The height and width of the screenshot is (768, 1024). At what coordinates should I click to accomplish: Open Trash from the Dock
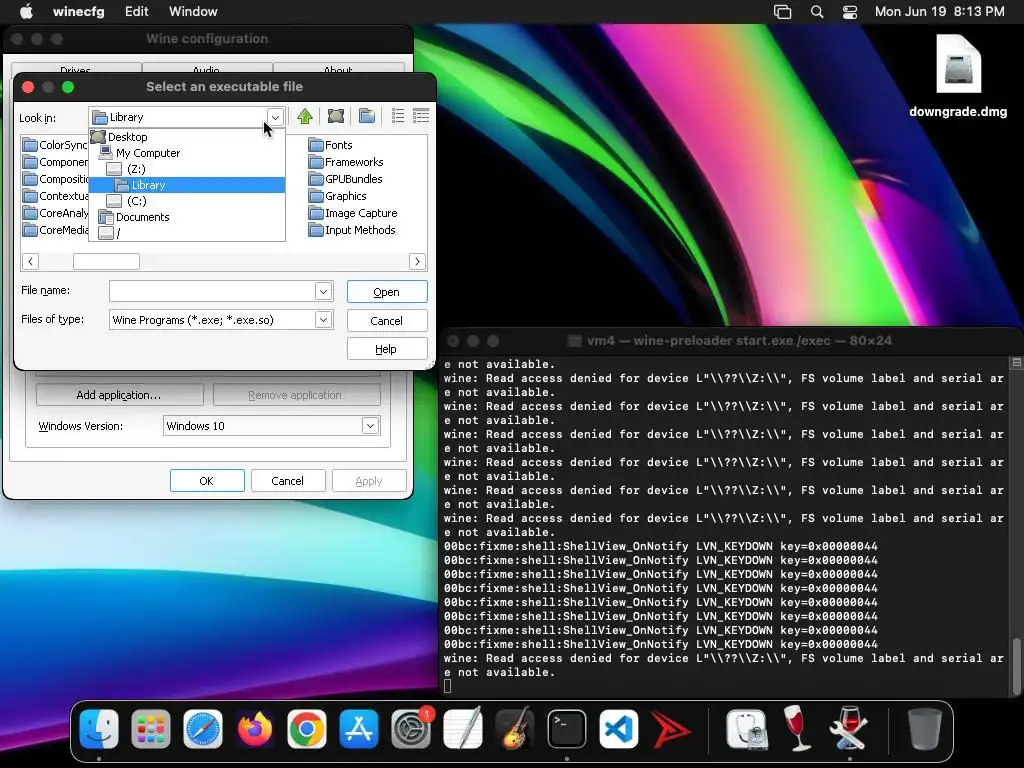click(x=925, y=729)
